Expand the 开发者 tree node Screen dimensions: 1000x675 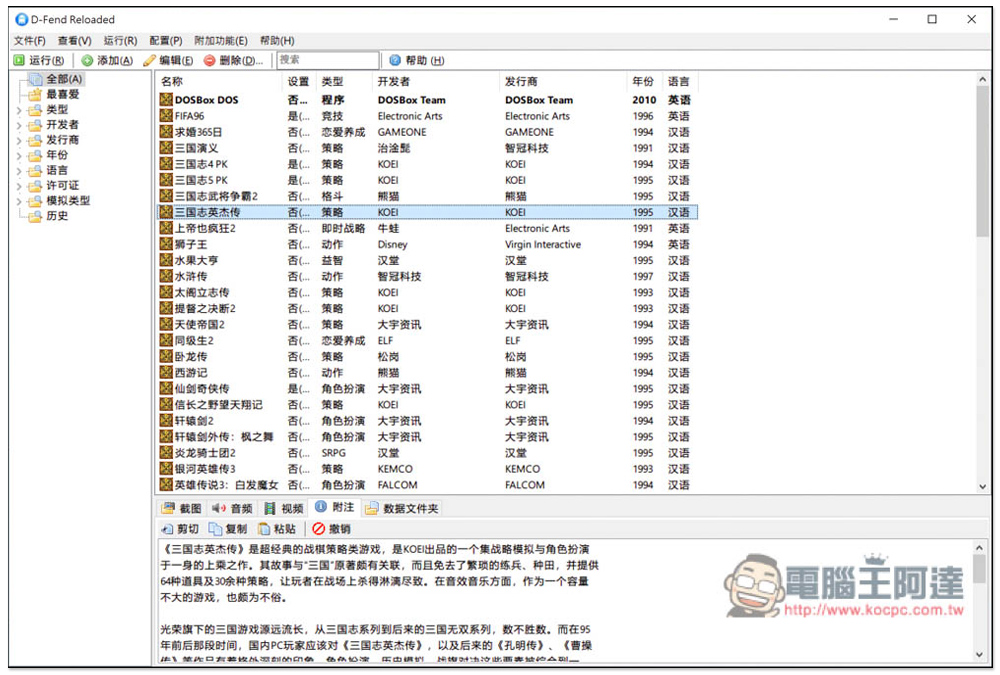[x=19, y=125]
